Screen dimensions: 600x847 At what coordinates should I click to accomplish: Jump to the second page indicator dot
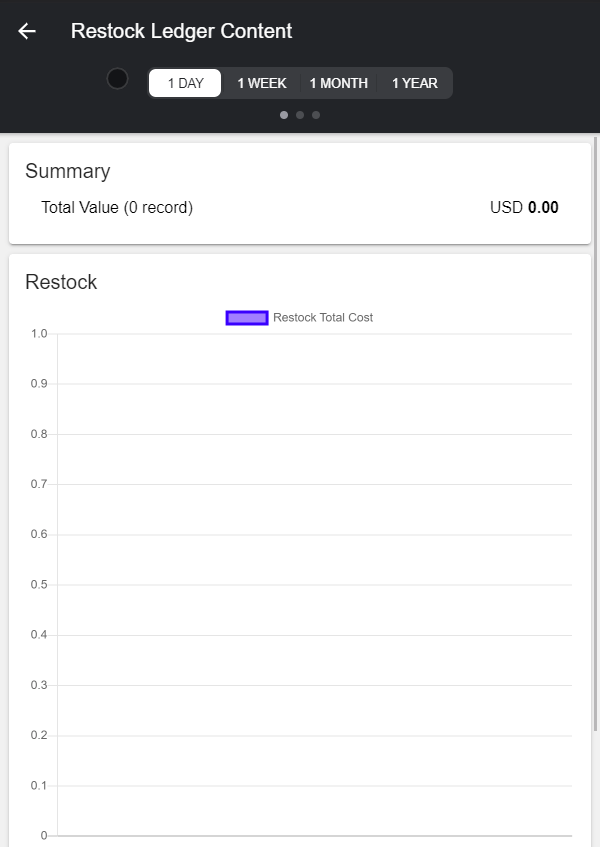point(300,115)
